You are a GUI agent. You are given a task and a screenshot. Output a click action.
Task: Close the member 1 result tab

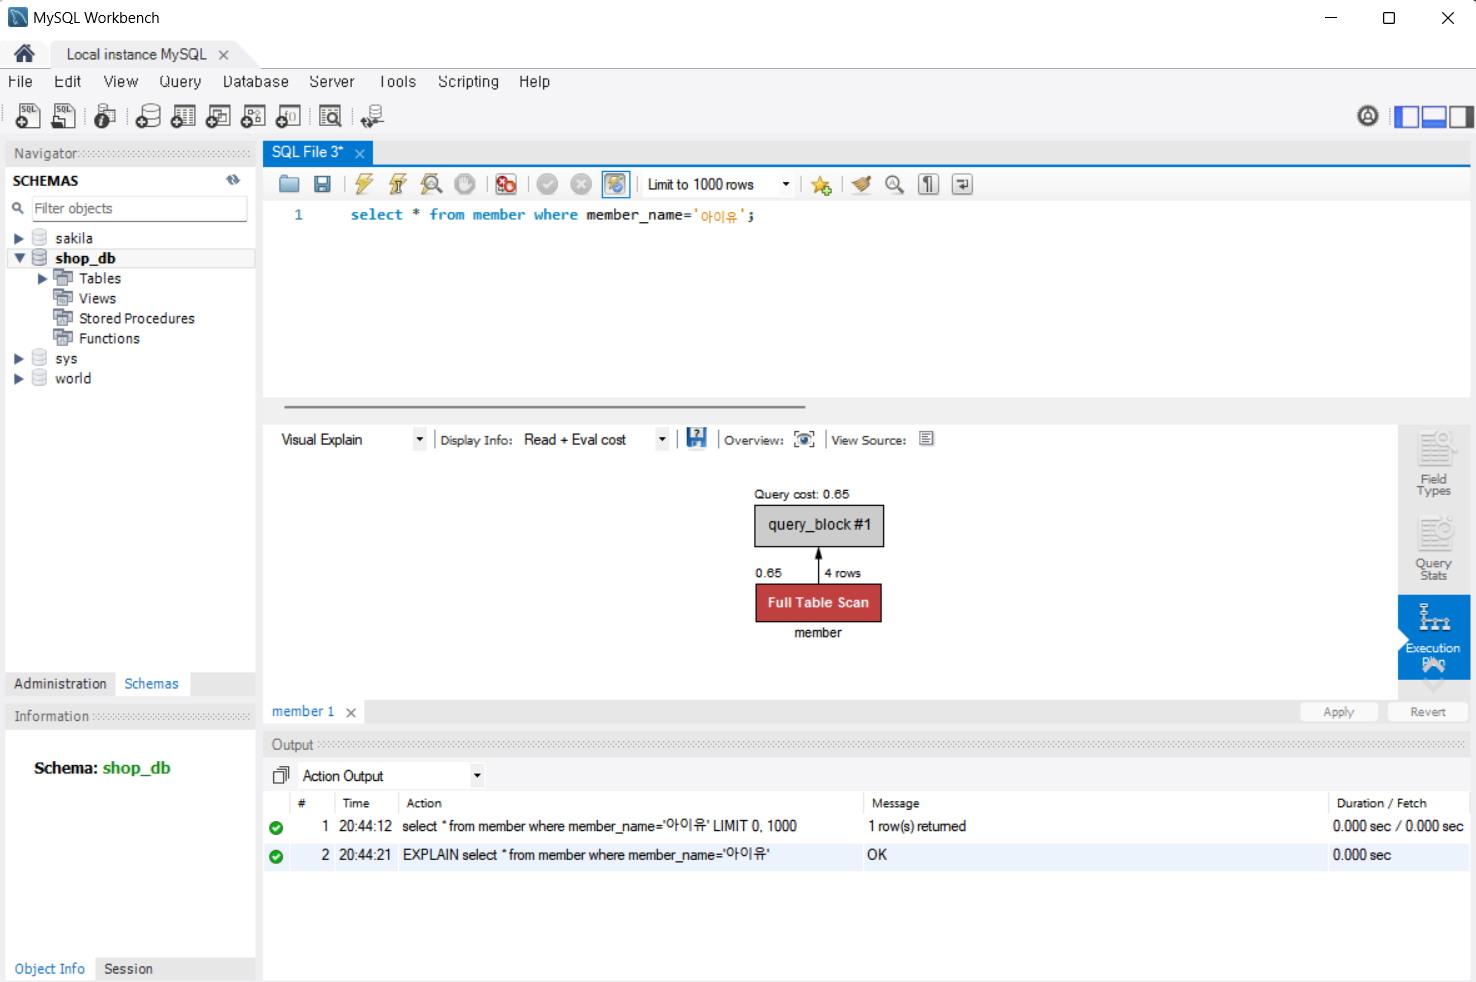[x=351, y=713]
